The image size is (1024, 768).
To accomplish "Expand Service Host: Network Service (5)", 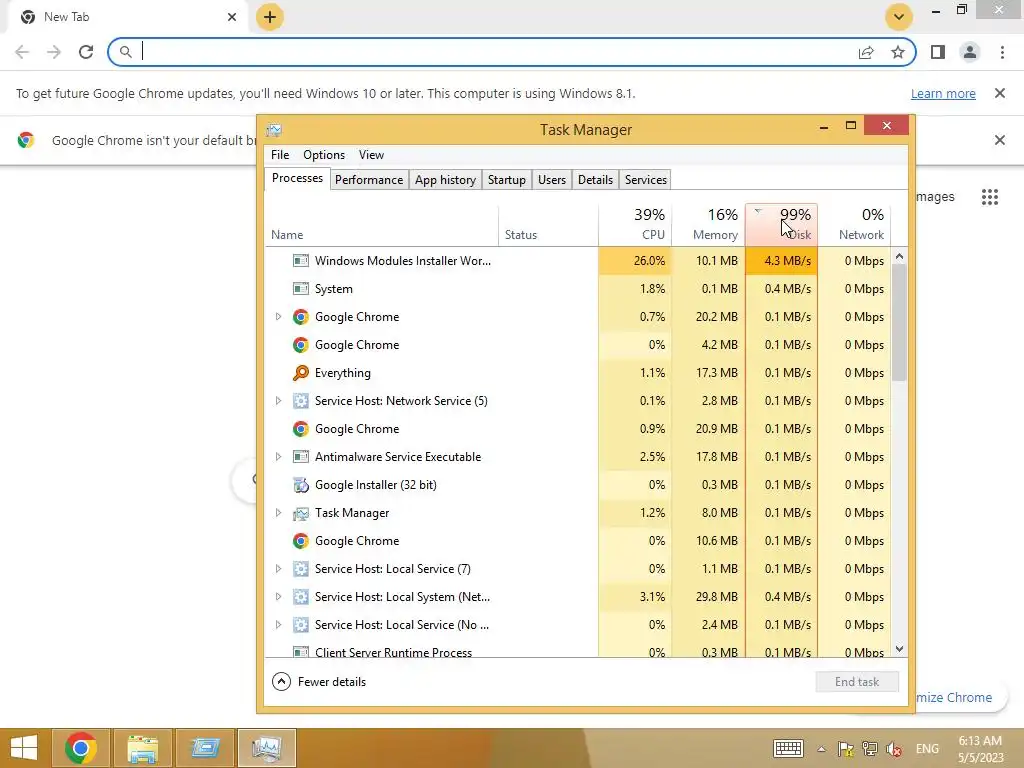I will pyautogui.click(x=278, y=401).
